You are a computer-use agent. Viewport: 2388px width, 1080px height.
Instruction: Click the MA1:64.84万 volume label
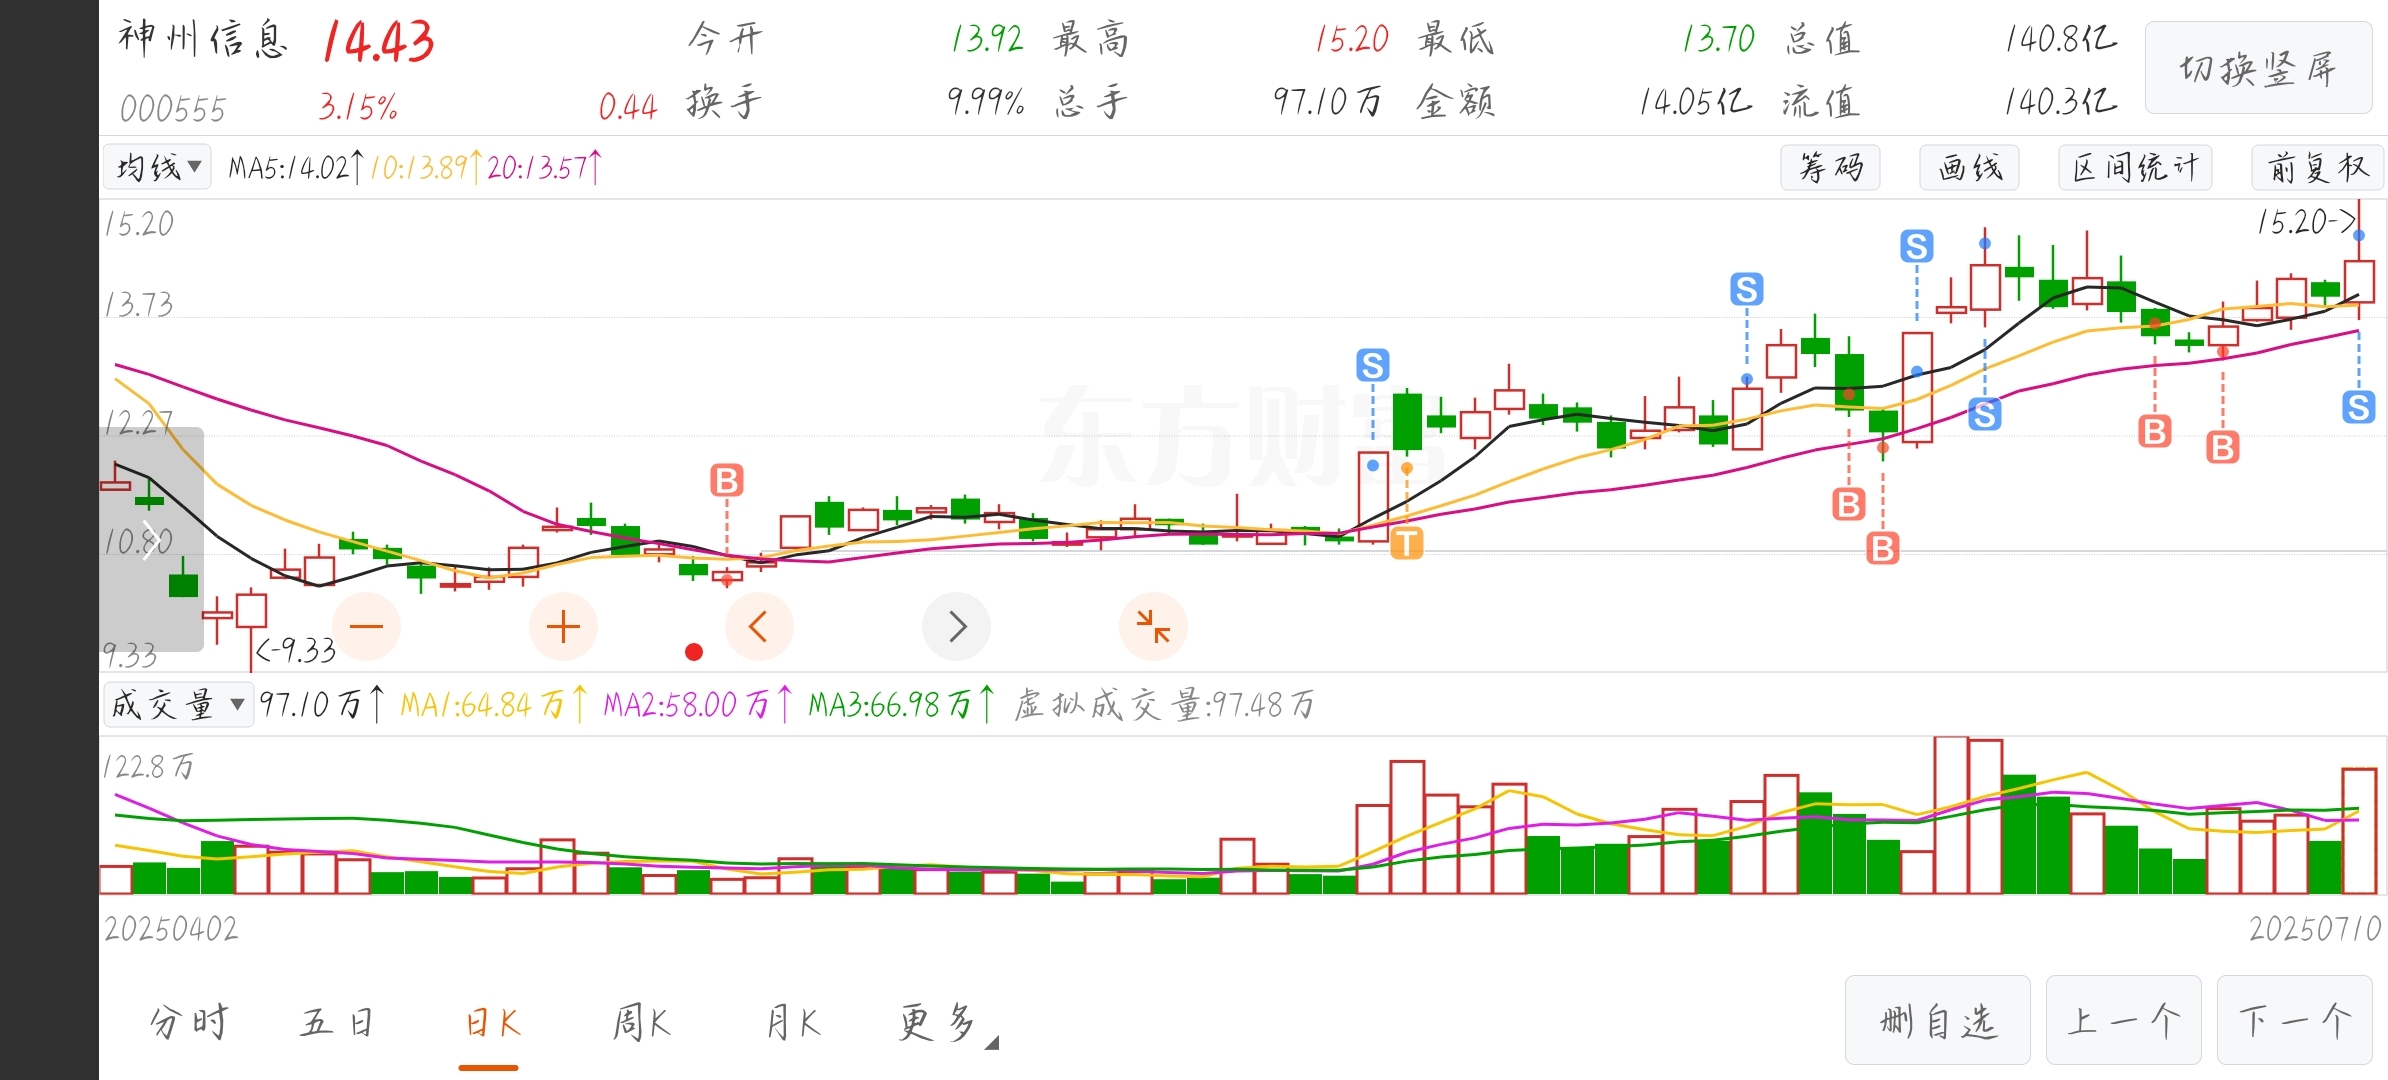point(494,705)
